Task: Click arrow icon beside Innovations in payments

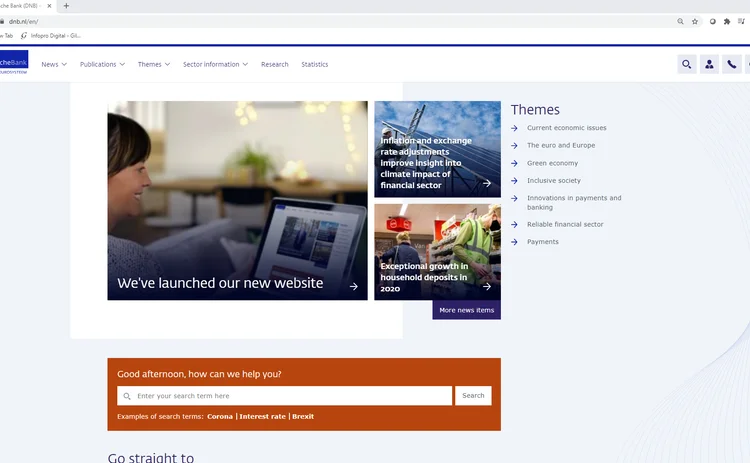Action: [x=515, y=198]
